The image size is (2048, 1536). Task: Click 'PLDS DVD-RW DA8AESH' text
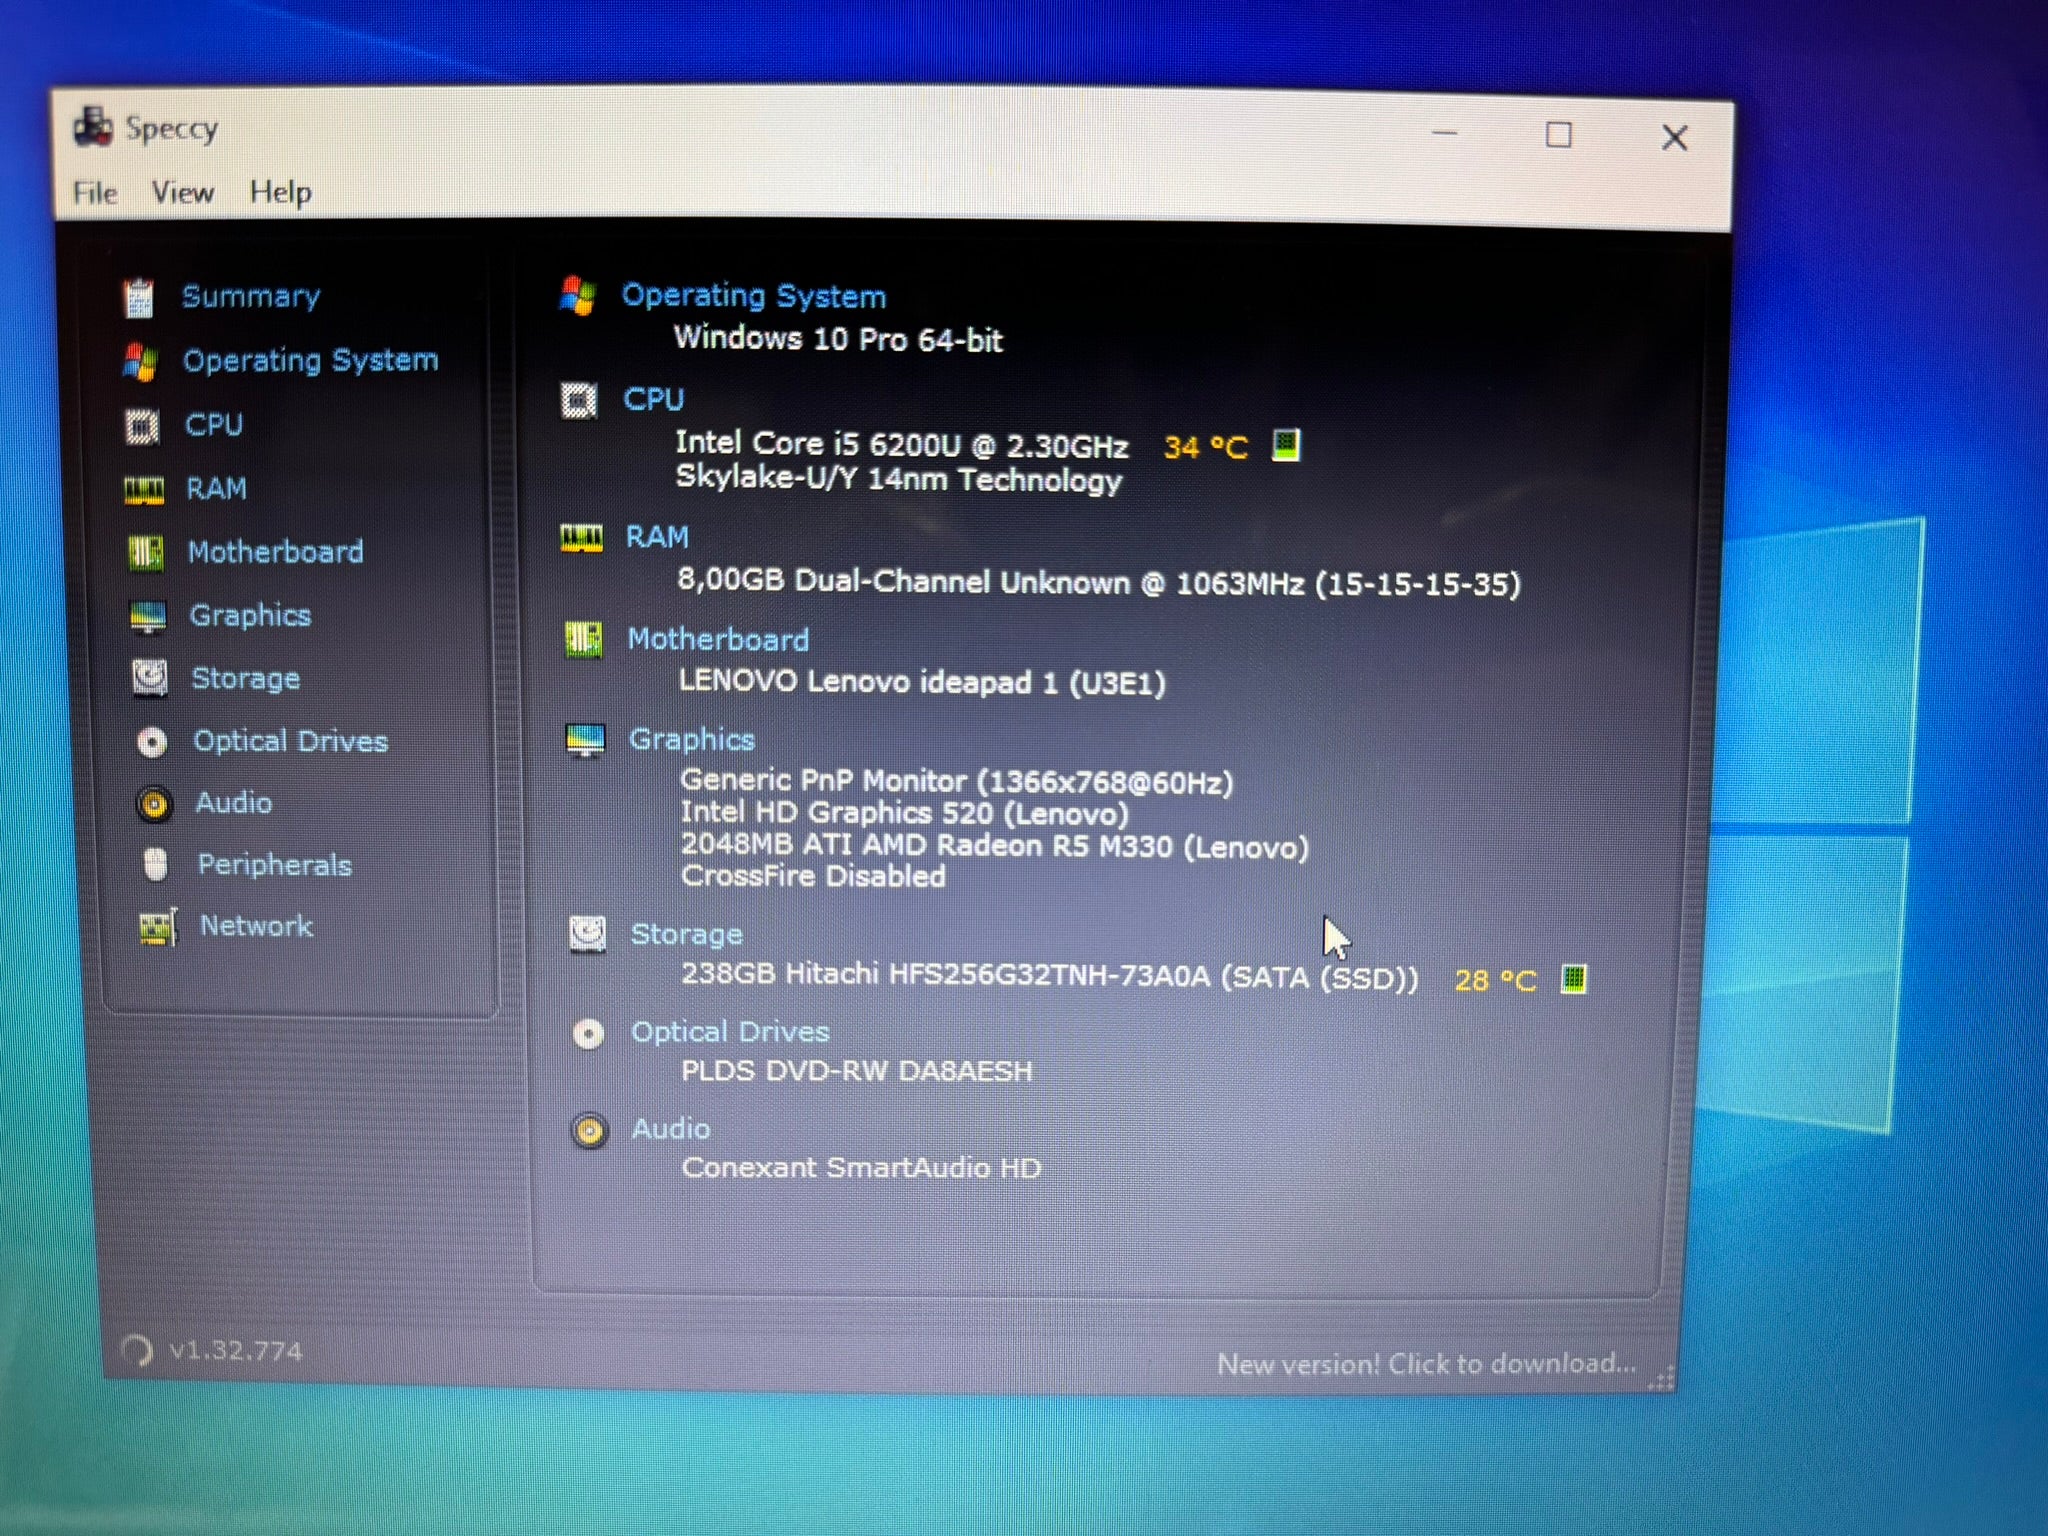(x=857, y=1071)
